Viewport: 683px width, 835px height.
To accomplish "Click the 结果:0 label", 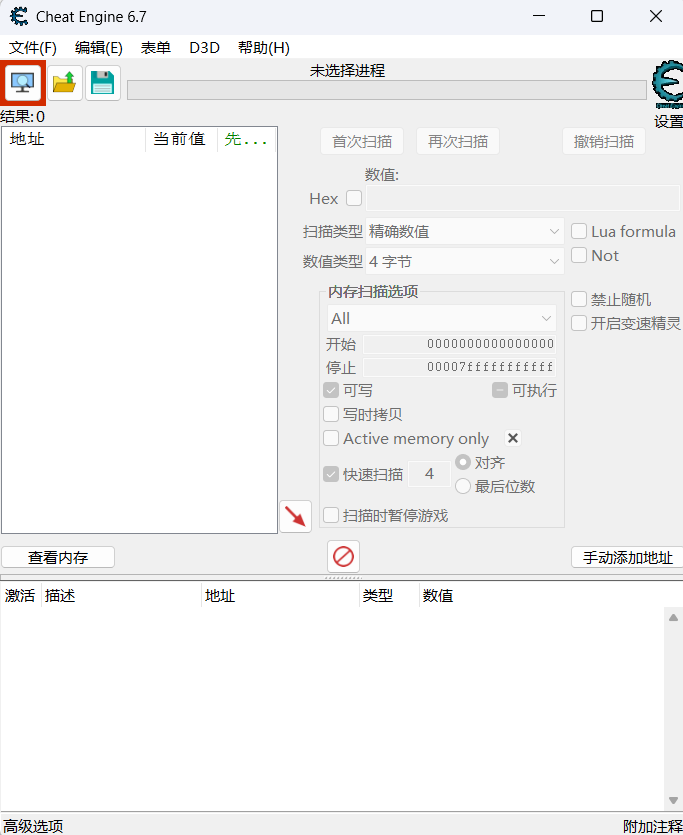I will tap(22, 117).
